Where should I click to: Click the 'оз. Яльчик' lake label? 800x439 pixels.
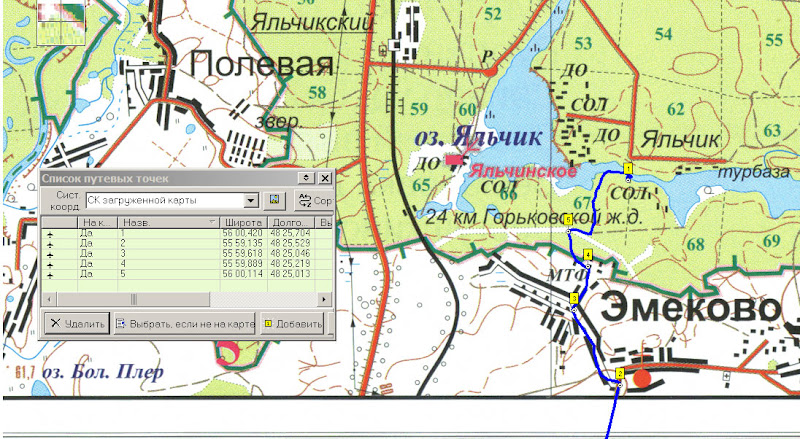point(478,137)
